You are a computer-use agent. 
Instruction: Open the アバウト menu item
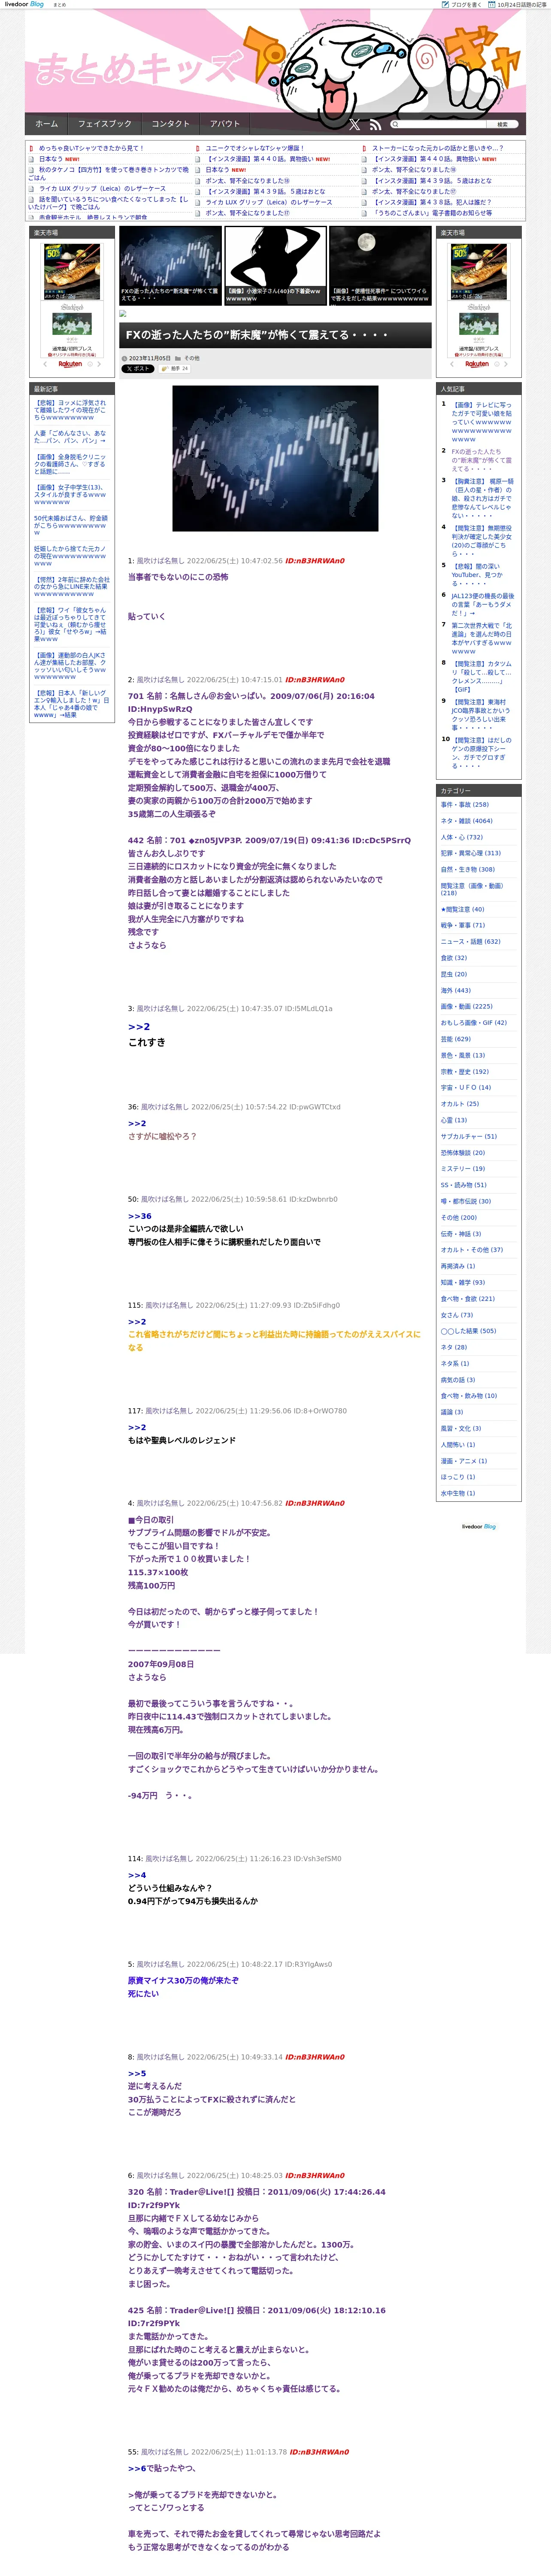(224, 124)
